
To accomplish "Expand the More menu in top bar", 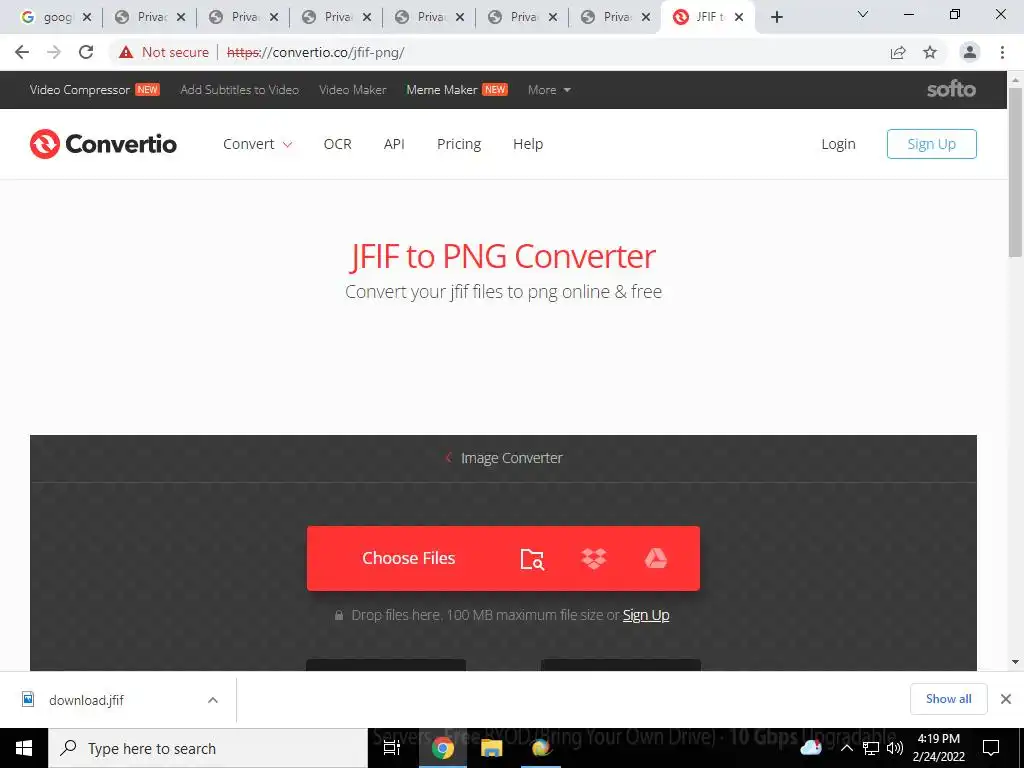I will [549, 89].
